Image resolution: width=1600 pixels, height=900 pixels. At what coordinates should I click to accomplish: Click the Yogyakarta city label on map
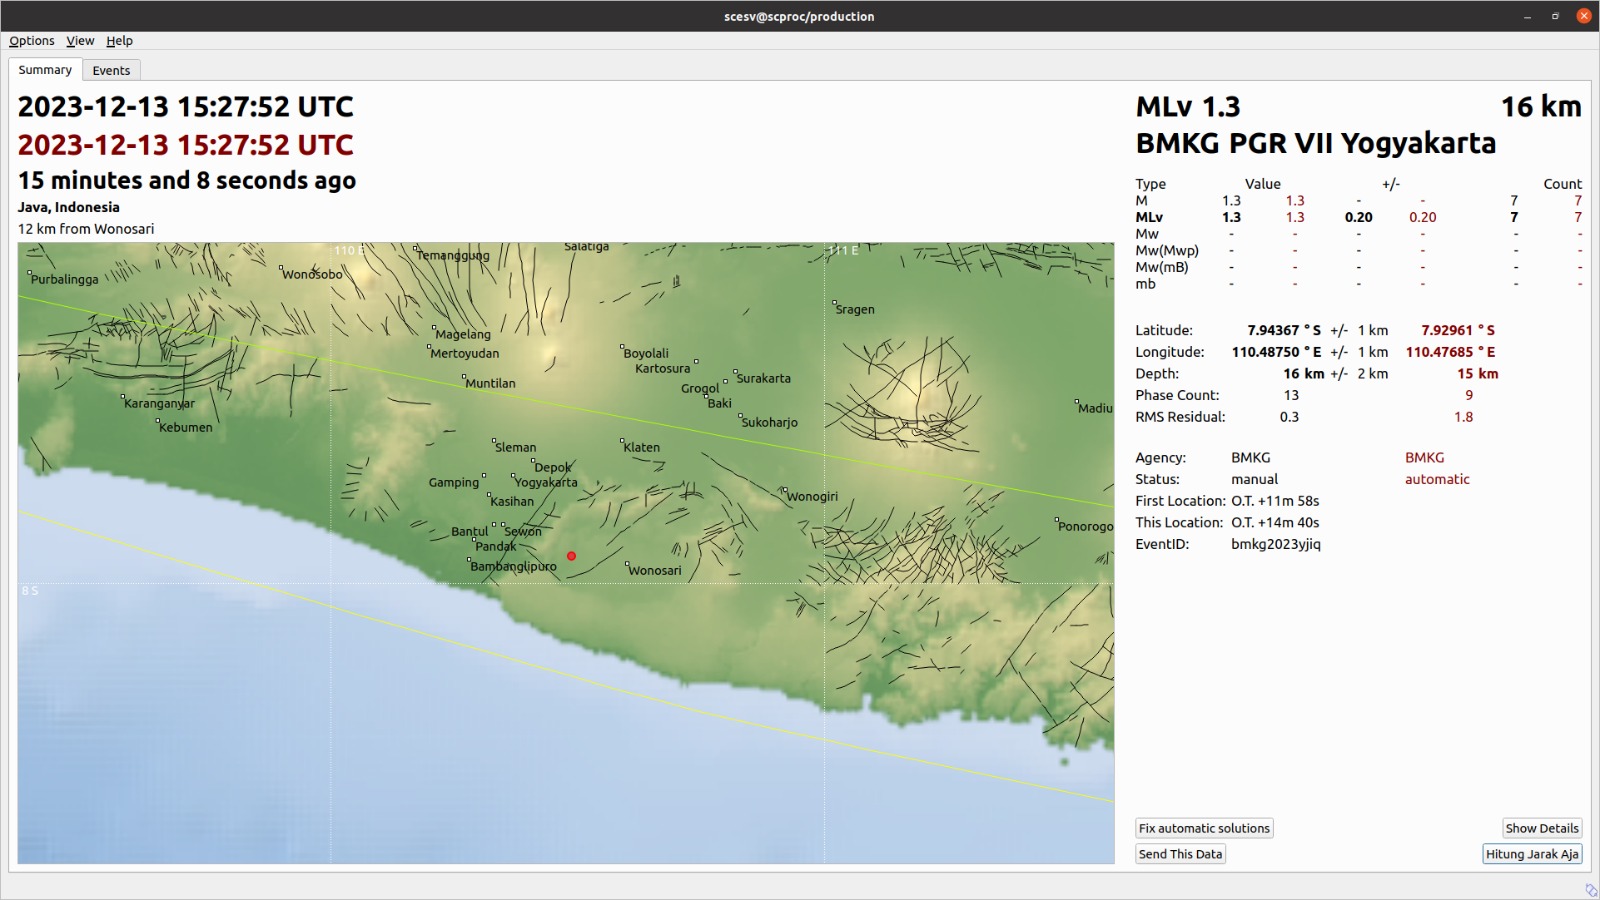tap(546, 482)
